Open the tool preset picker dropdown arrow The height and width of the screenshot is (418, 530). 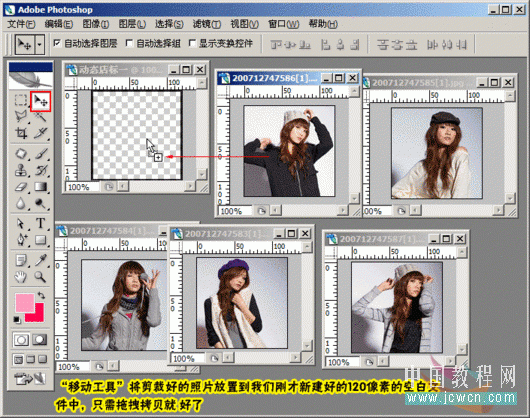click(40, 44)
